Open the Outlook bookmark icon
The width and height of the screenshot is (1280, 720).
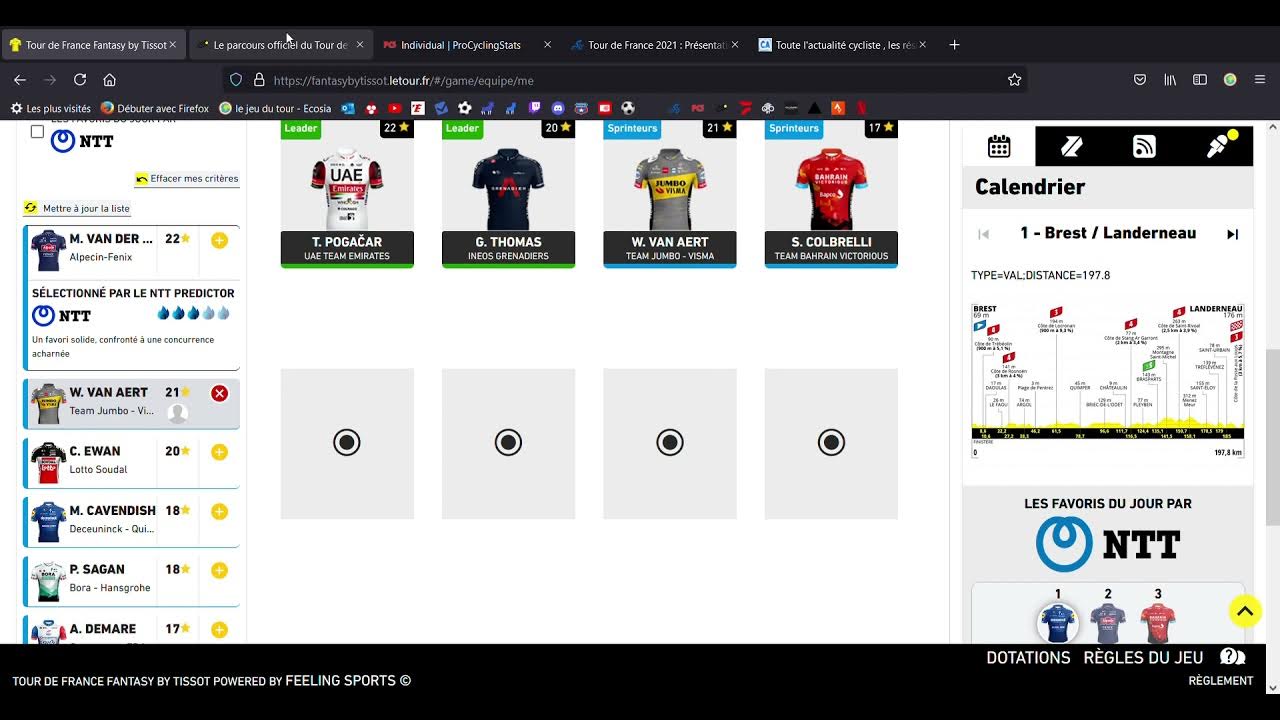[348, 108]
